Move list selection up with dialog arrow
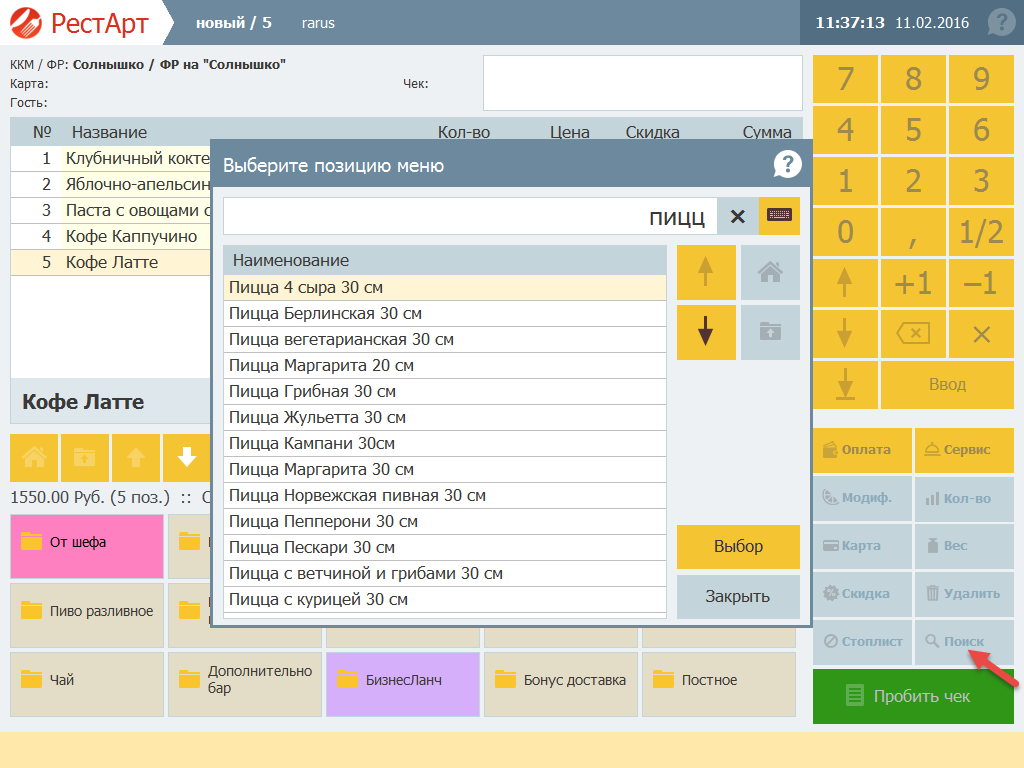Viewport: 1024px width, 768px height. (706, 272)
